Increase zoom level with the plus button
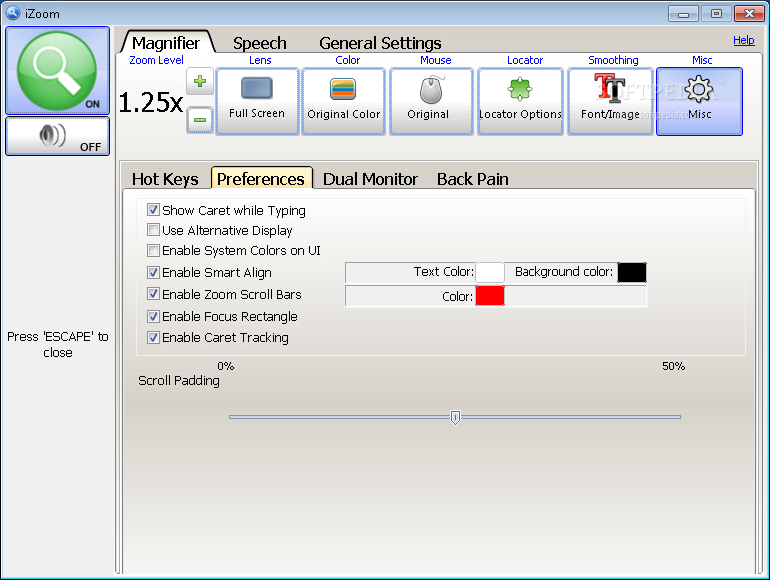 click(200, 81)
